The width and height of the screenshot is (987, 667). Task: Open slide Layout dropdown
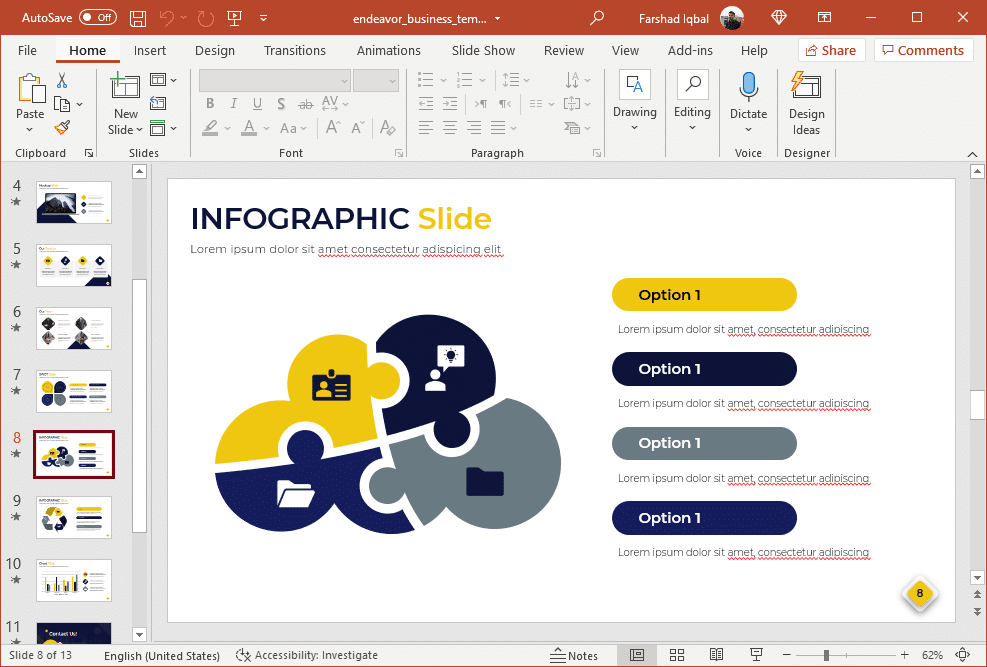coord(163,80)
